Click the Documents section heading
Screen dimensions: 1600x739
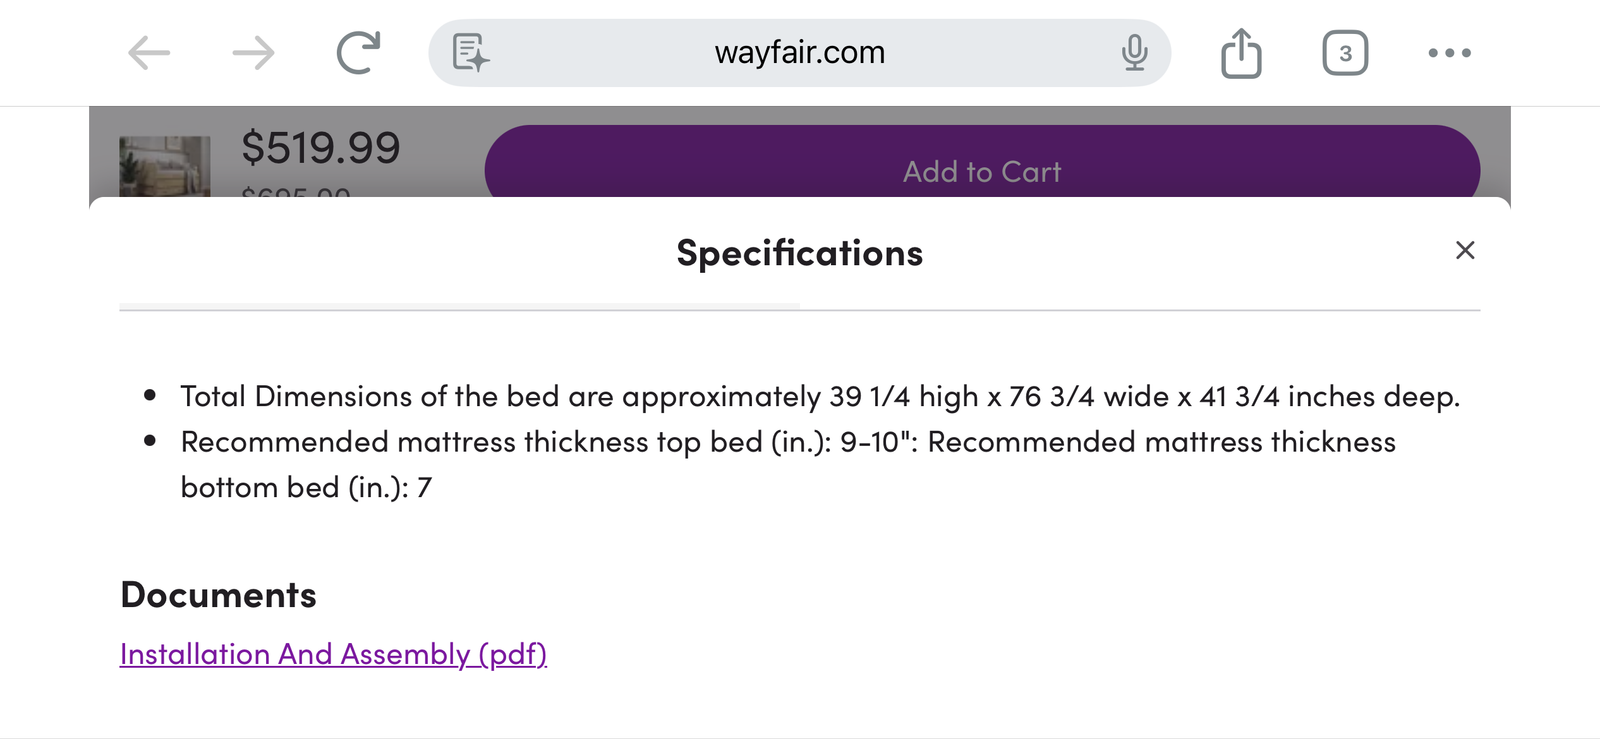click(218, 595)
